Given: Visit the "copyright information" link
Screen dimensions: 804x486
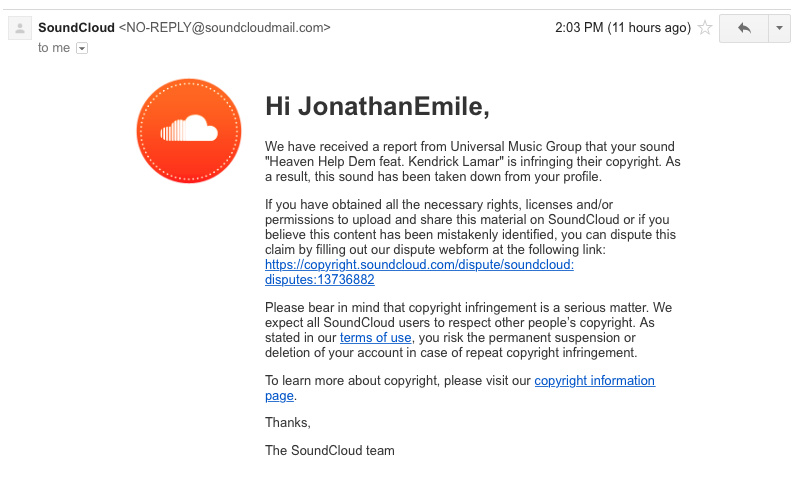Looking at the screenshot, I should (594, 381).
